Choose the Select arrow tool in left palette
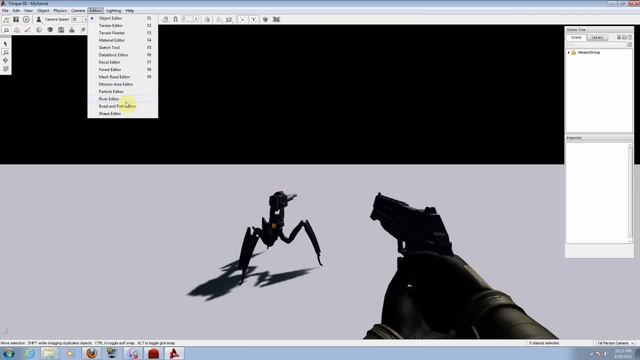This screenshot has height=360, width=640. coord(5,44)
